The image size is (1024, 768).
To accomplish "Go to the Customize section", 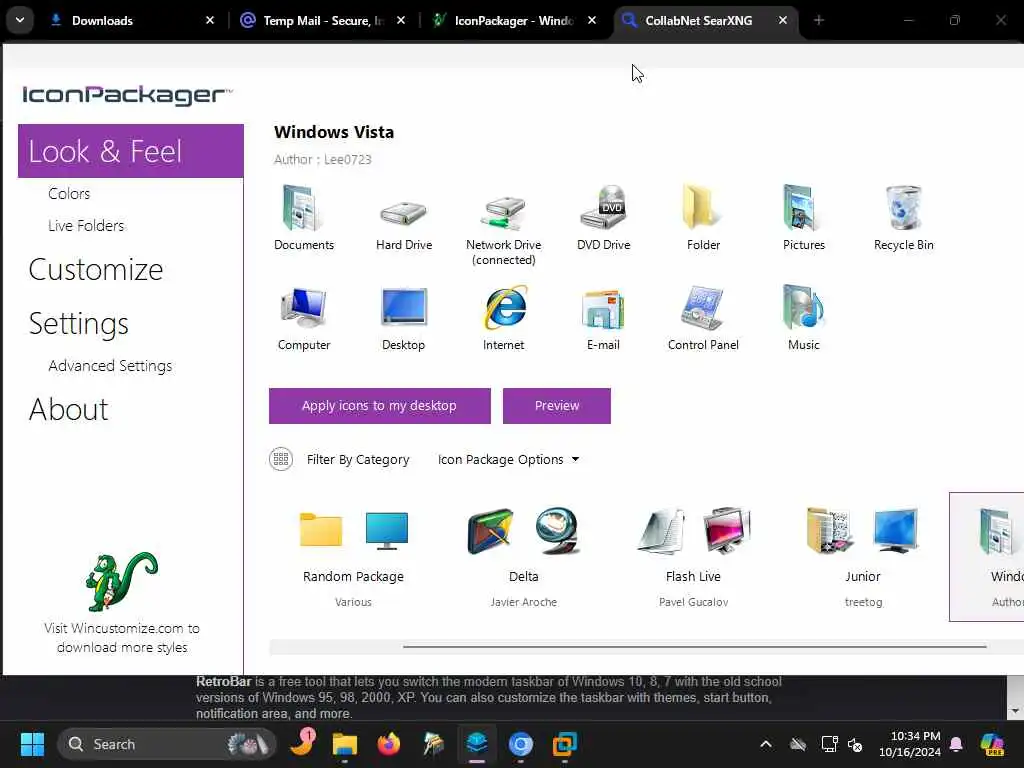I will pos(95,269).
